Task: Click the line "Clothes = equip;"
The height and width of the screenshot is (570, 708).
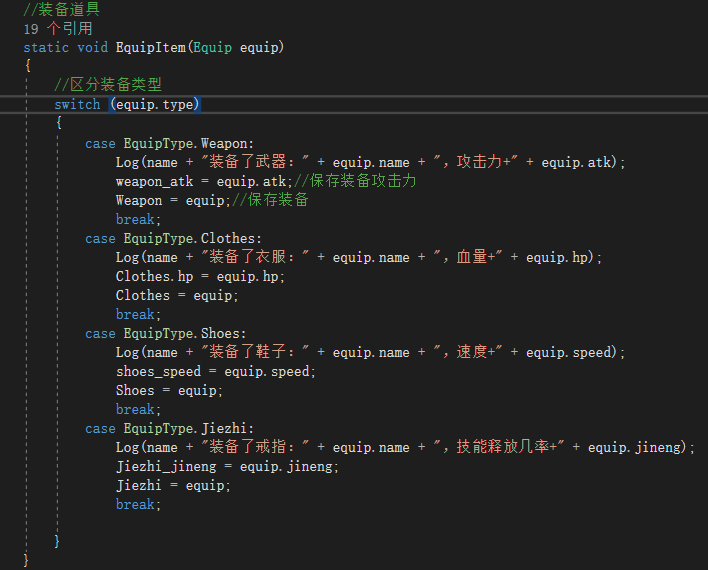Action: click(x=177, y=295)
